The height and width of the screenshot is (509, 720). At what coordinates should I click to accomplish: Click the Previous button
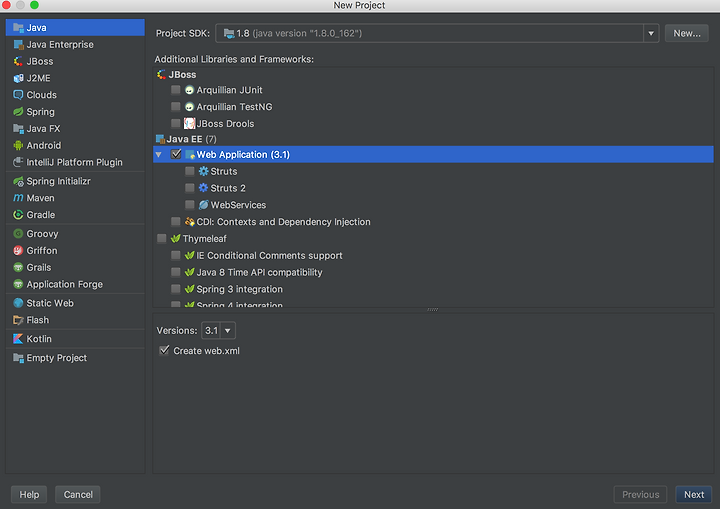(640, 494)
